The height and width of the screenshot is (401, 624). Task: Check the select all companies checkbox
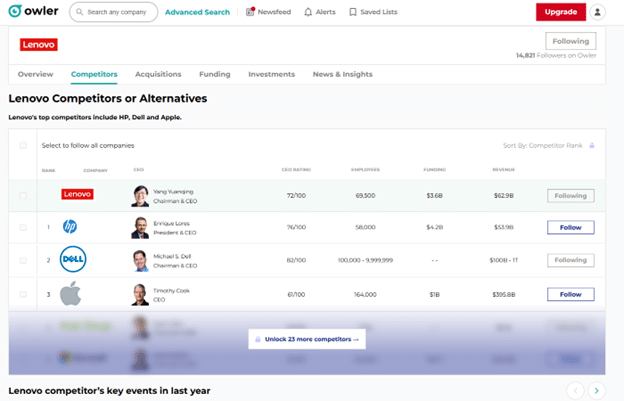tap(23, 145)
